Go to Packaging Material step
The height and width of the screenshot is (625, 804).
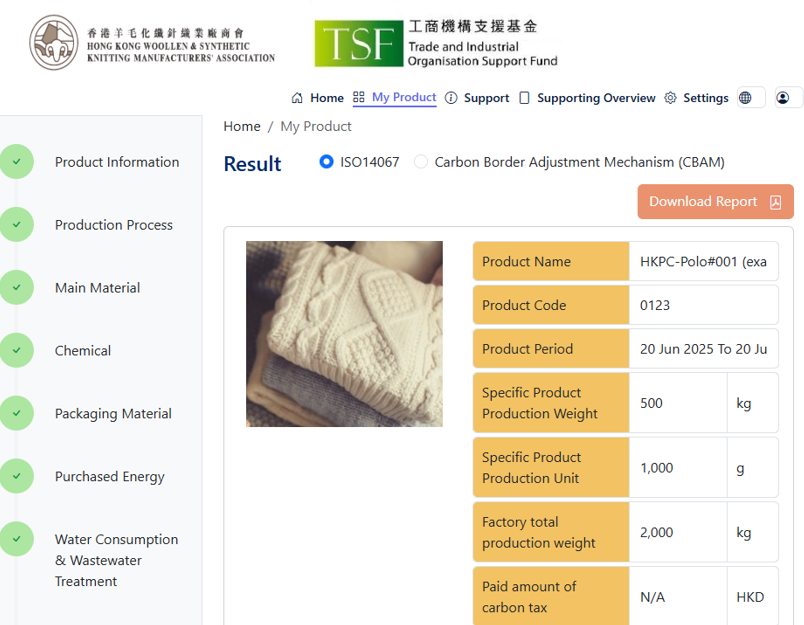(x=113, y=414)
